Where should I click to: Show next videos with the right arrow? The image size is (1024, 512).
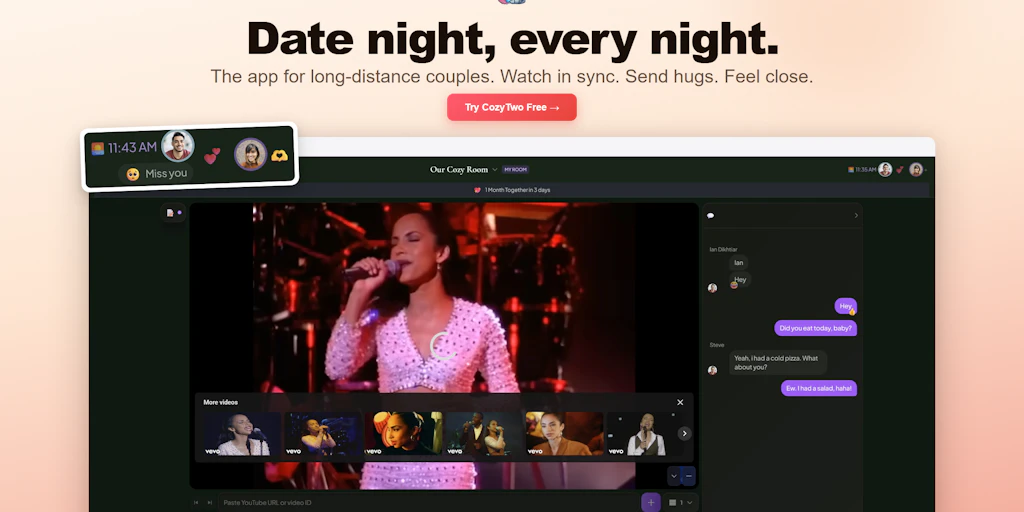(684, 434)
